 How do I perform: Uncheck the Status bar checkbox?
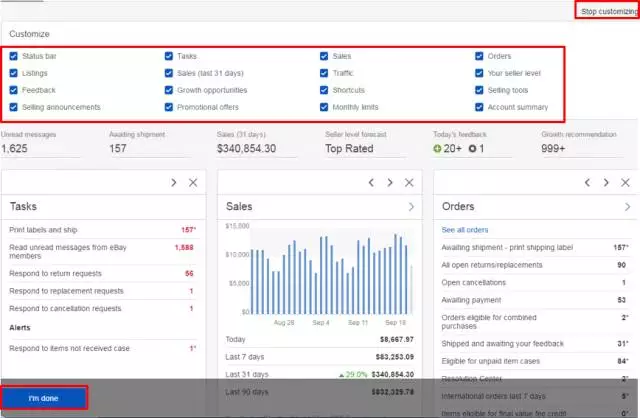(x=13, y=57)
